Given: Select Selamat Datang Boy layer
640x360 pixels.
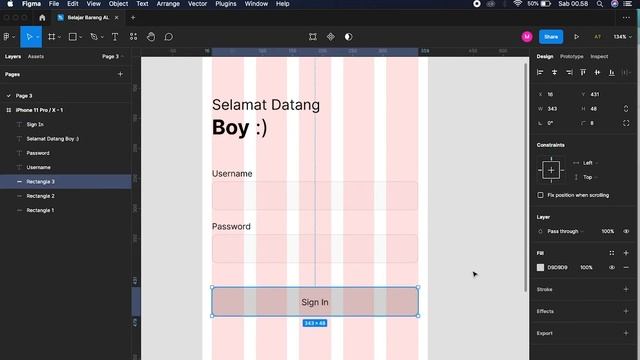Looking at the screenshot, I should click(65, 139).
